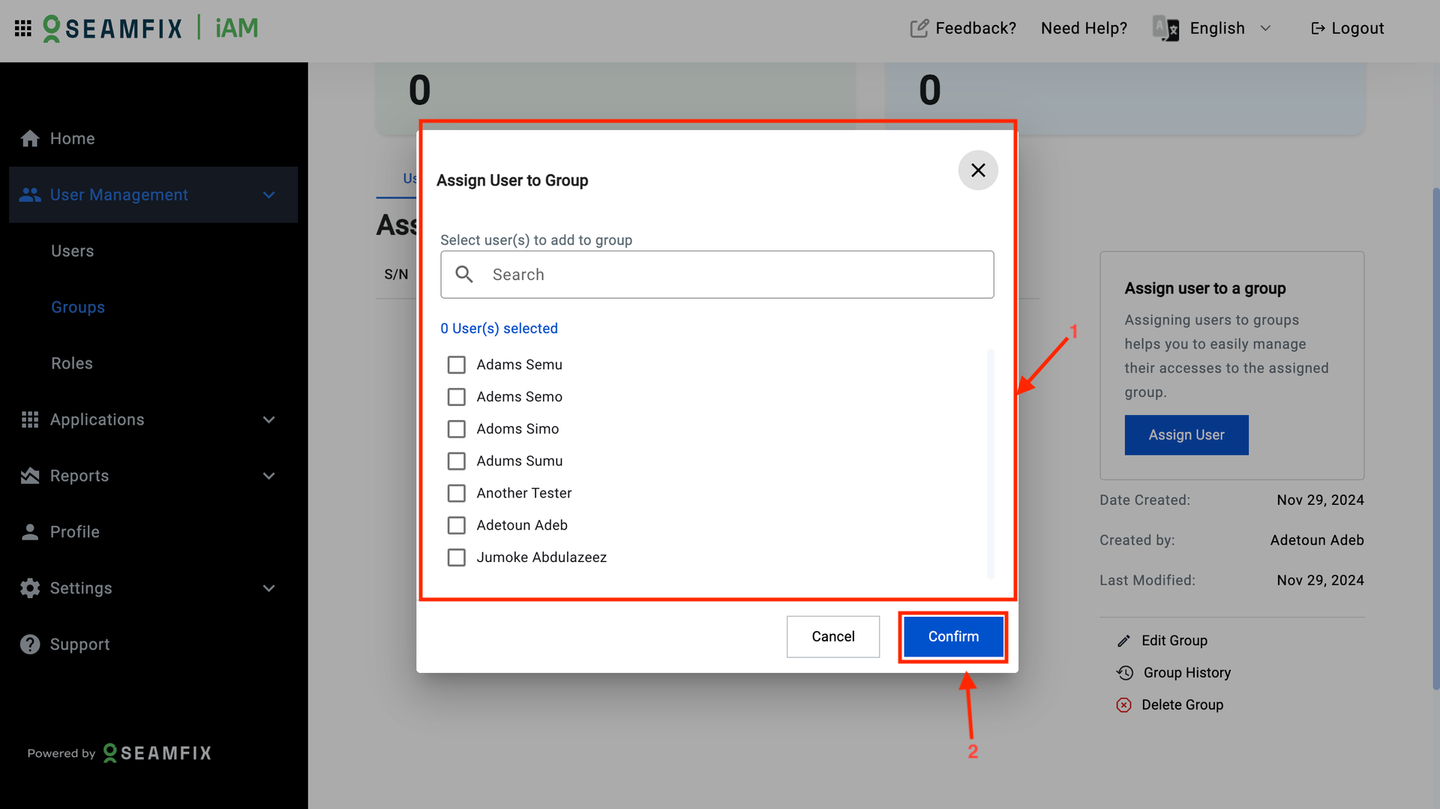This screenshot has height=809, width=1440.
Task: Click the "Jumoke Abdulazeez" name text
Action: coord(541,557)
